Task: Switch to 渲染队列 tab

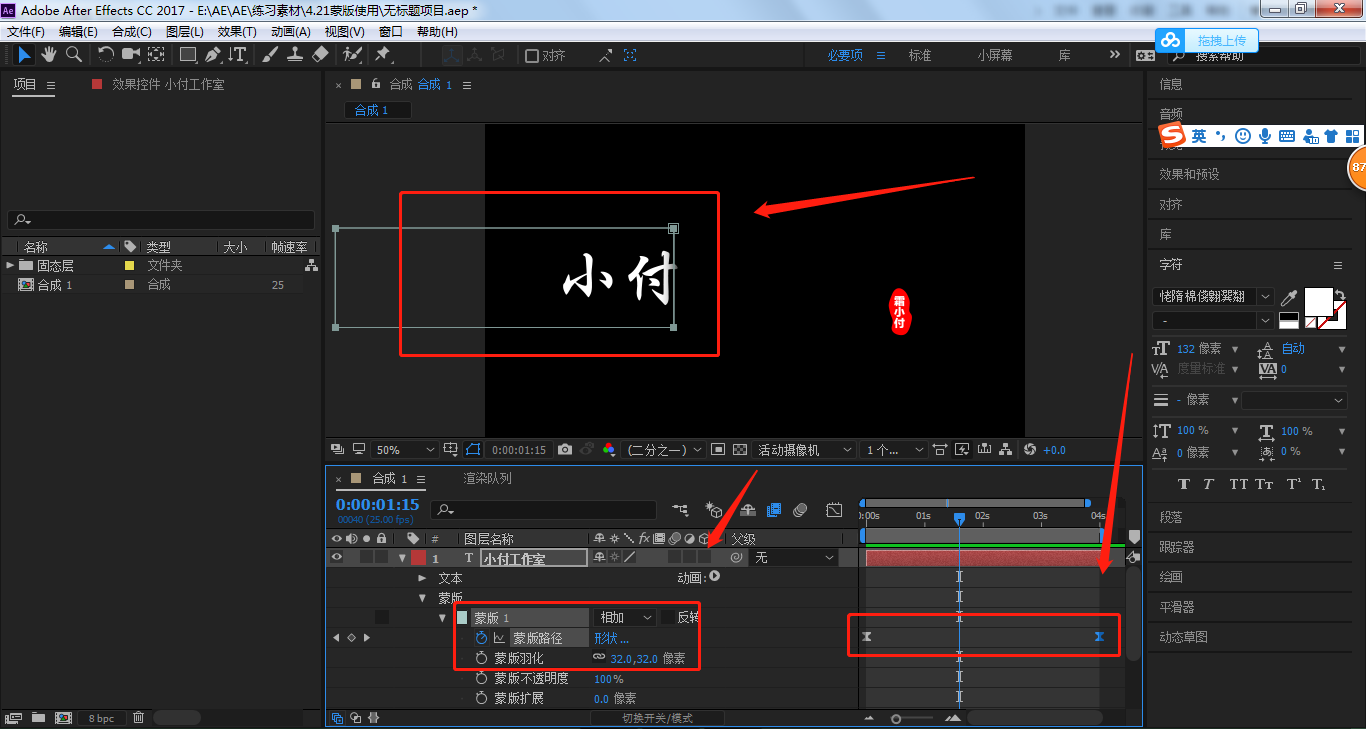Action: tap(487, 478)
